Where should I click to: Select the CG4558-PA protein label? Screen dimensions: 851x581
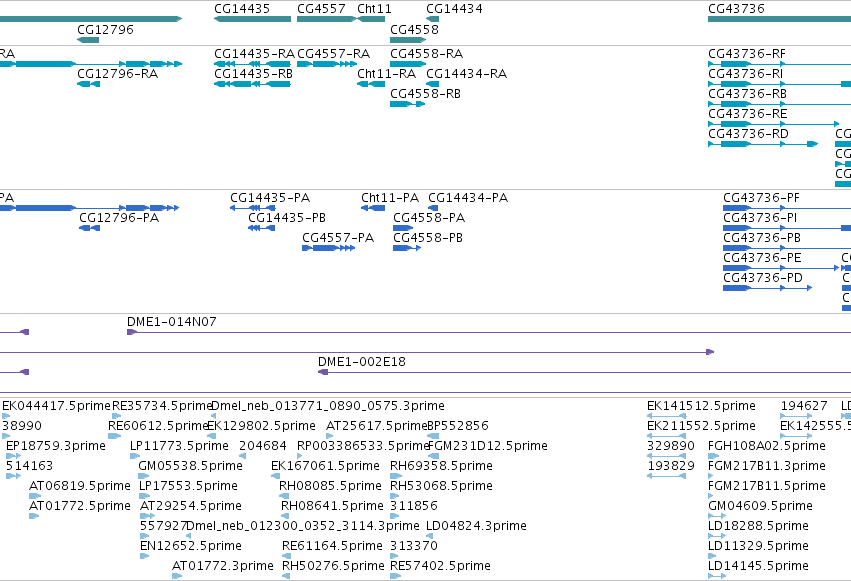[x=429, y=218]
